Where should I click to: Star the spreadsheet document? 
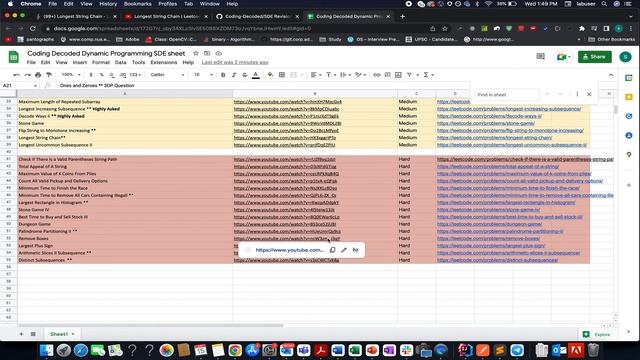pos(196,53)
